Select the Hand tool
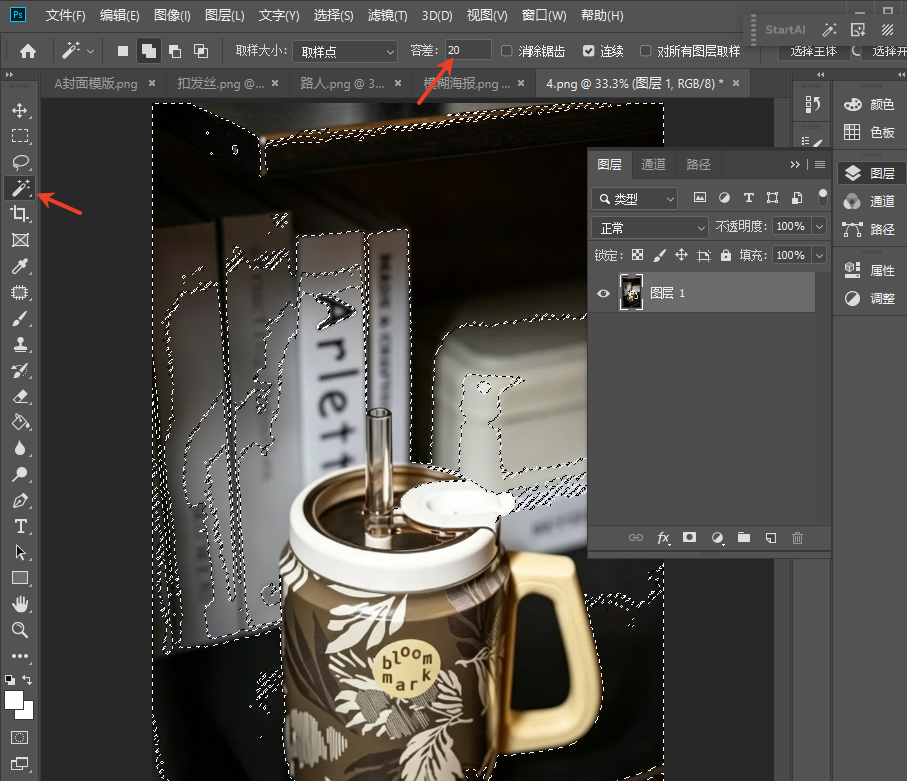The width and height of the screenshot is (907, 781). (20, 605)
